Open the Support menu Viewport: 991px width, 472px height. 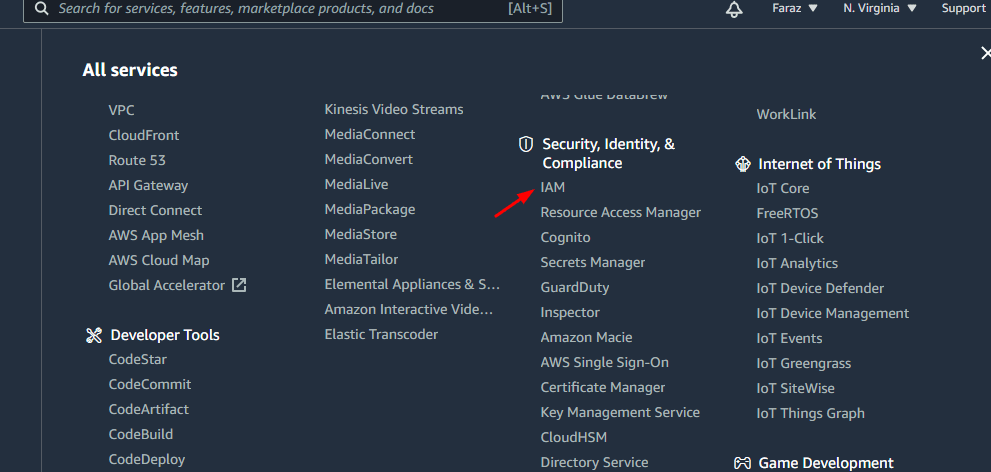pyautogui.click(x=966, y=8)
